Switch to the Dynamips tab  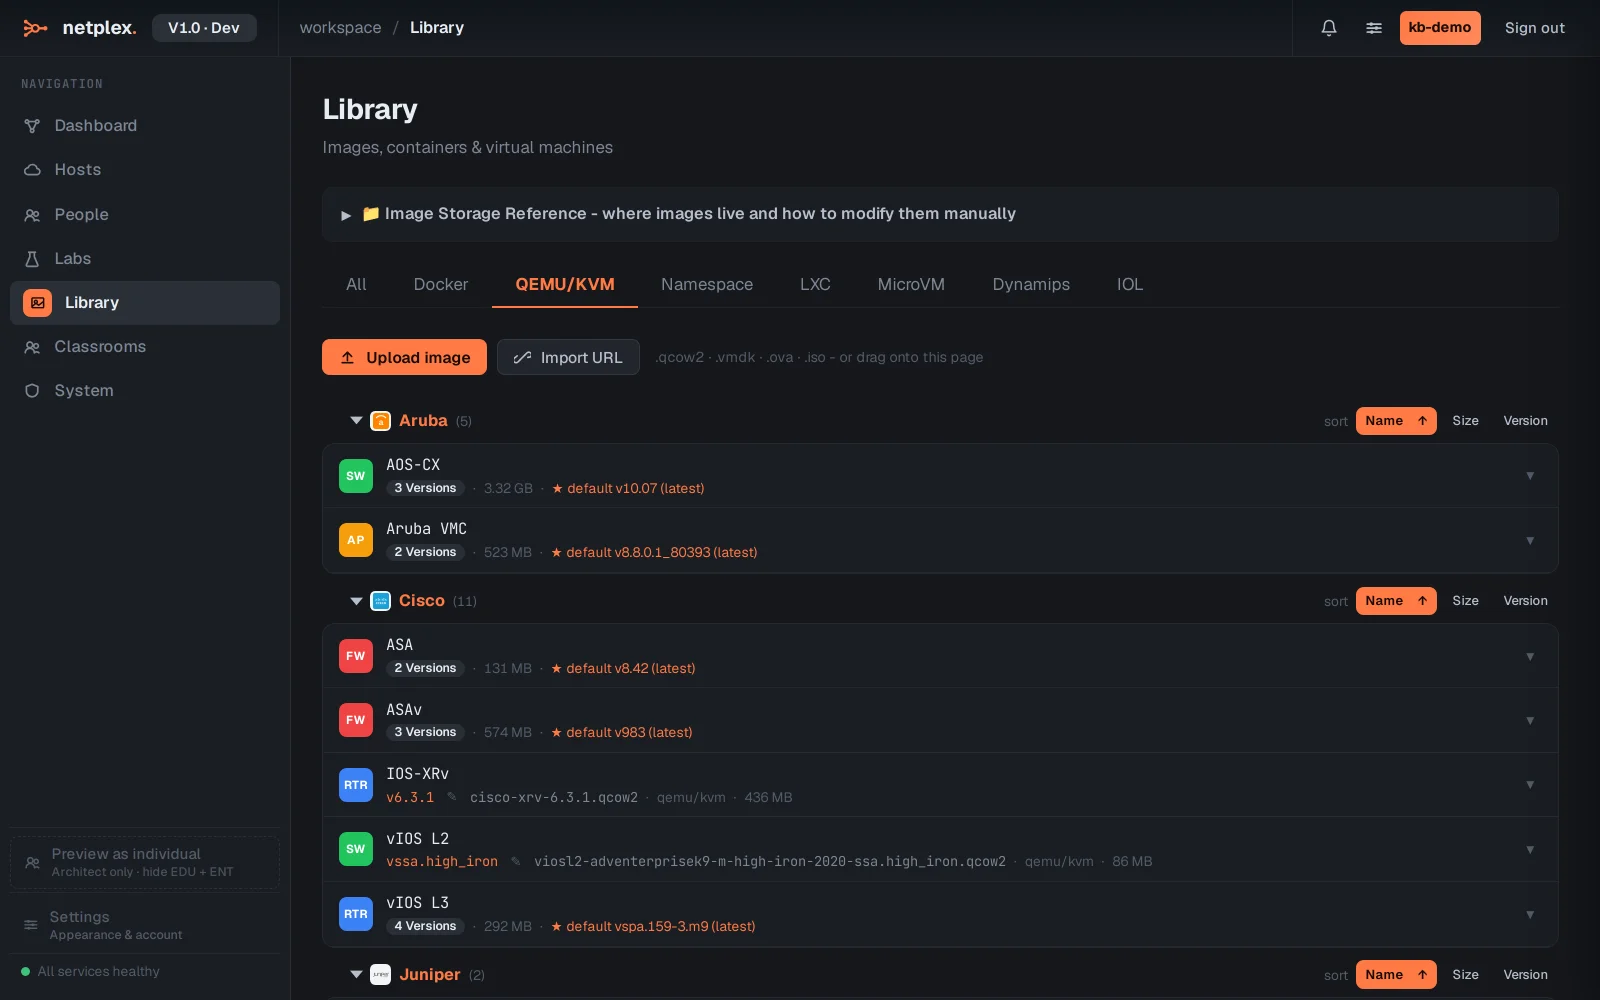pyautogui.click(x=1031, y=285)
